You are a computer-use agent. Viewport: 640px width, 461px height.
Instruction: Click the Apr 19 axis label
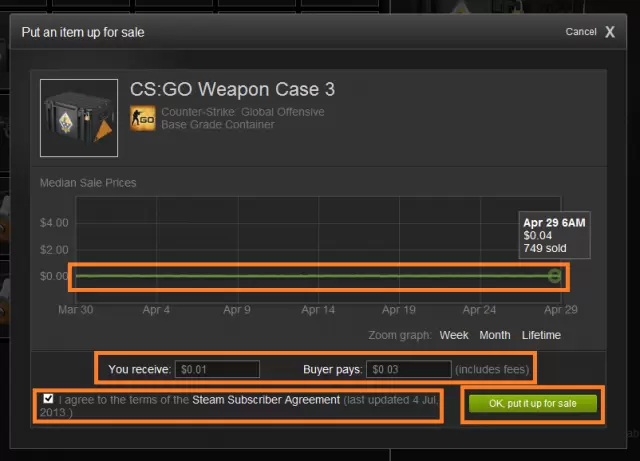(399, 310)
